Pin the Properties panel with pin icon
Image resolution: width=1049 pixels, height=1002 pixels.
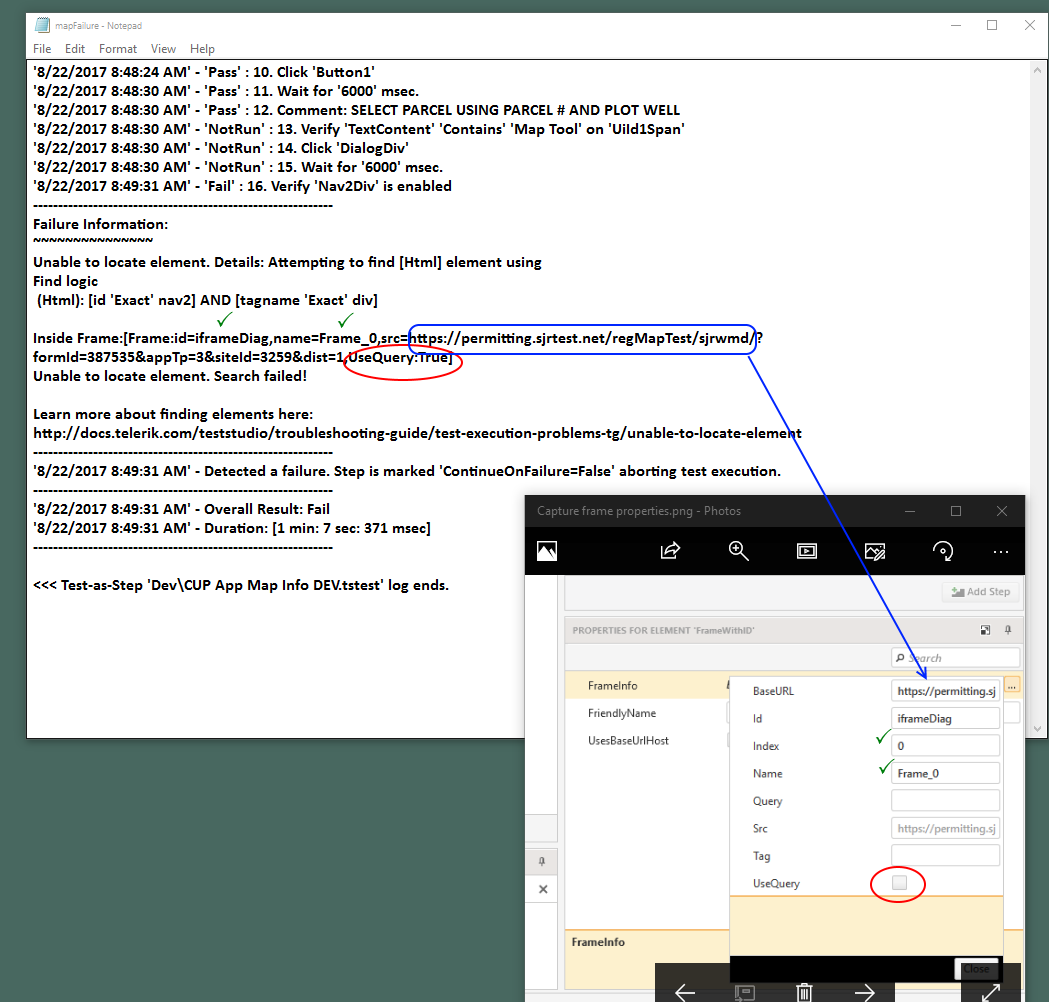(x=1008, y=631)
